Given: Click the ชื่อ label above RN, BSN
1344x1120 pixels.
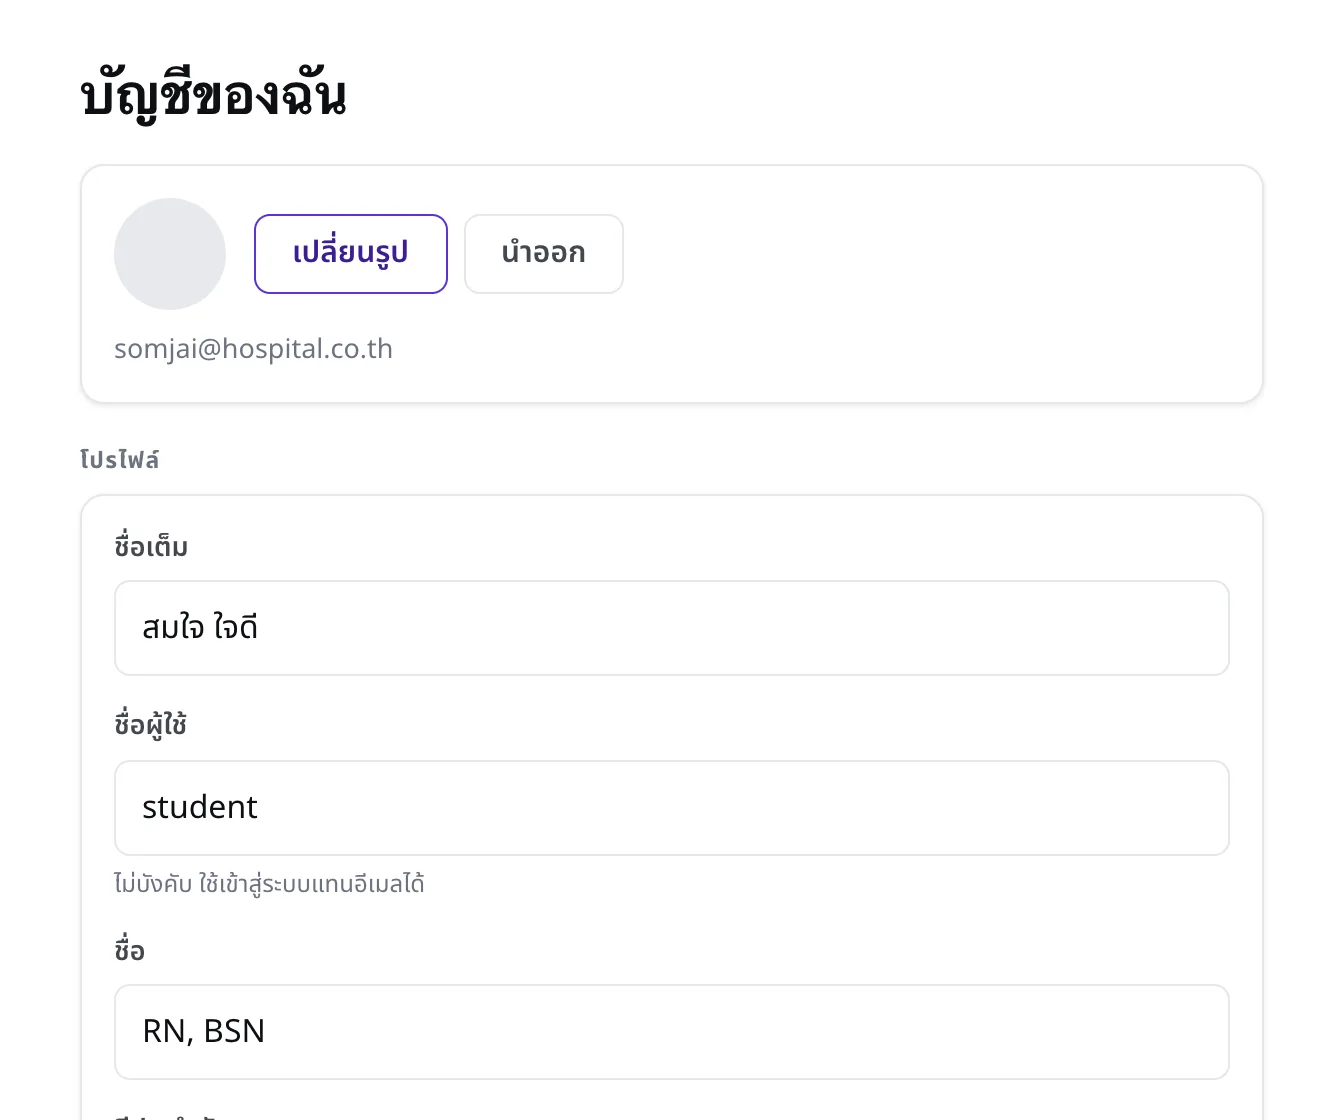Looking at the screenshot, I should point(129,950).
